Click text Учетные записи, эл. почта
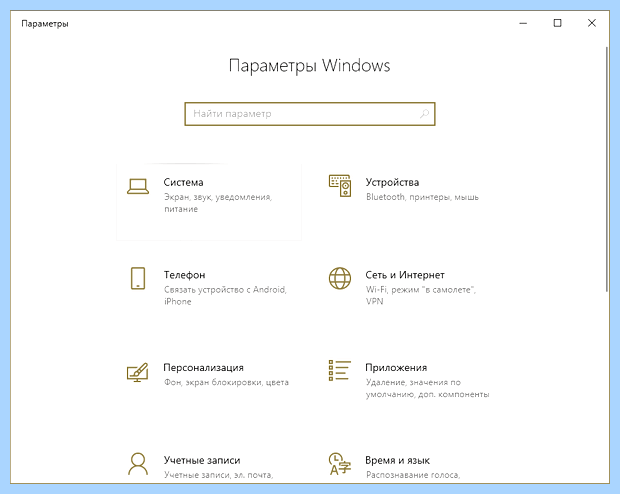Image resolution: width=620 pixels, height=494 pixels. coord(219,475)
